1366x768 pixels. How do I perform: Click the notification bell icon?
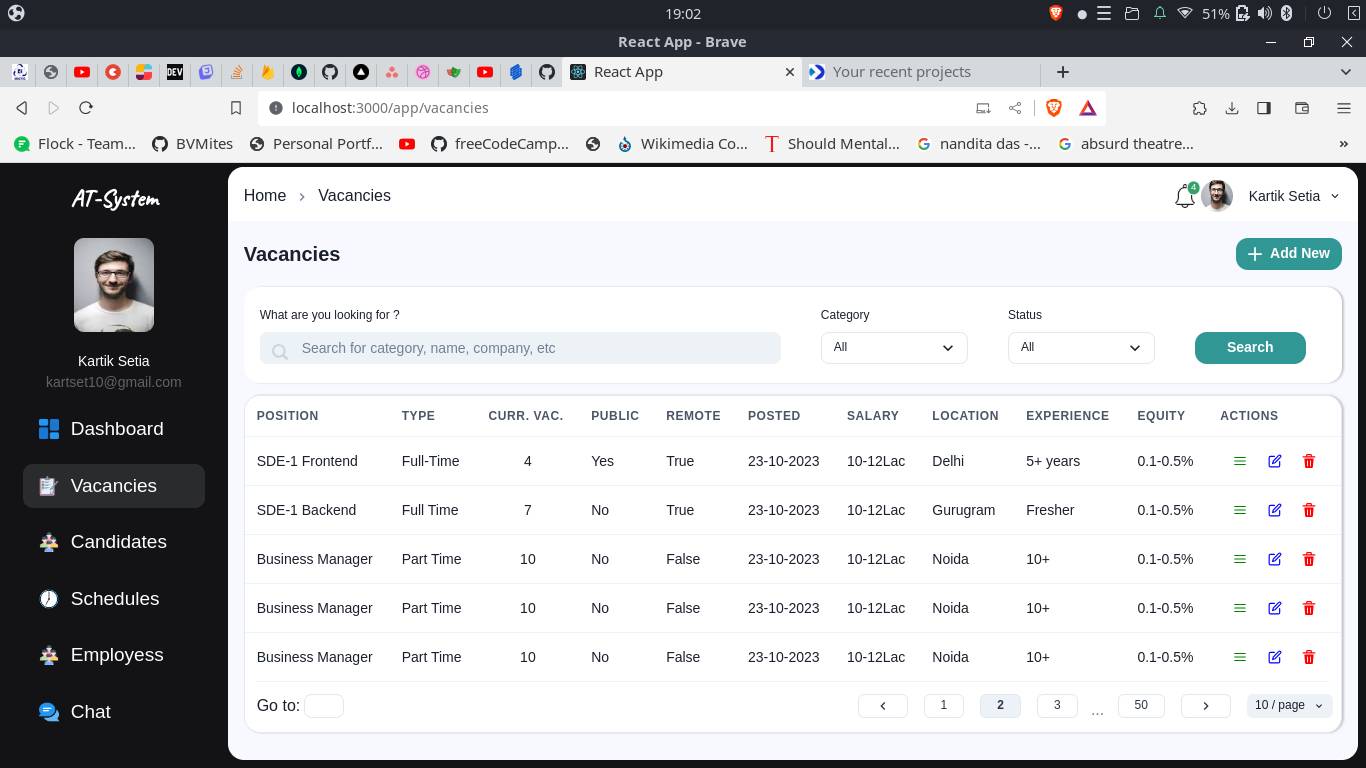tap(1184, 197)
